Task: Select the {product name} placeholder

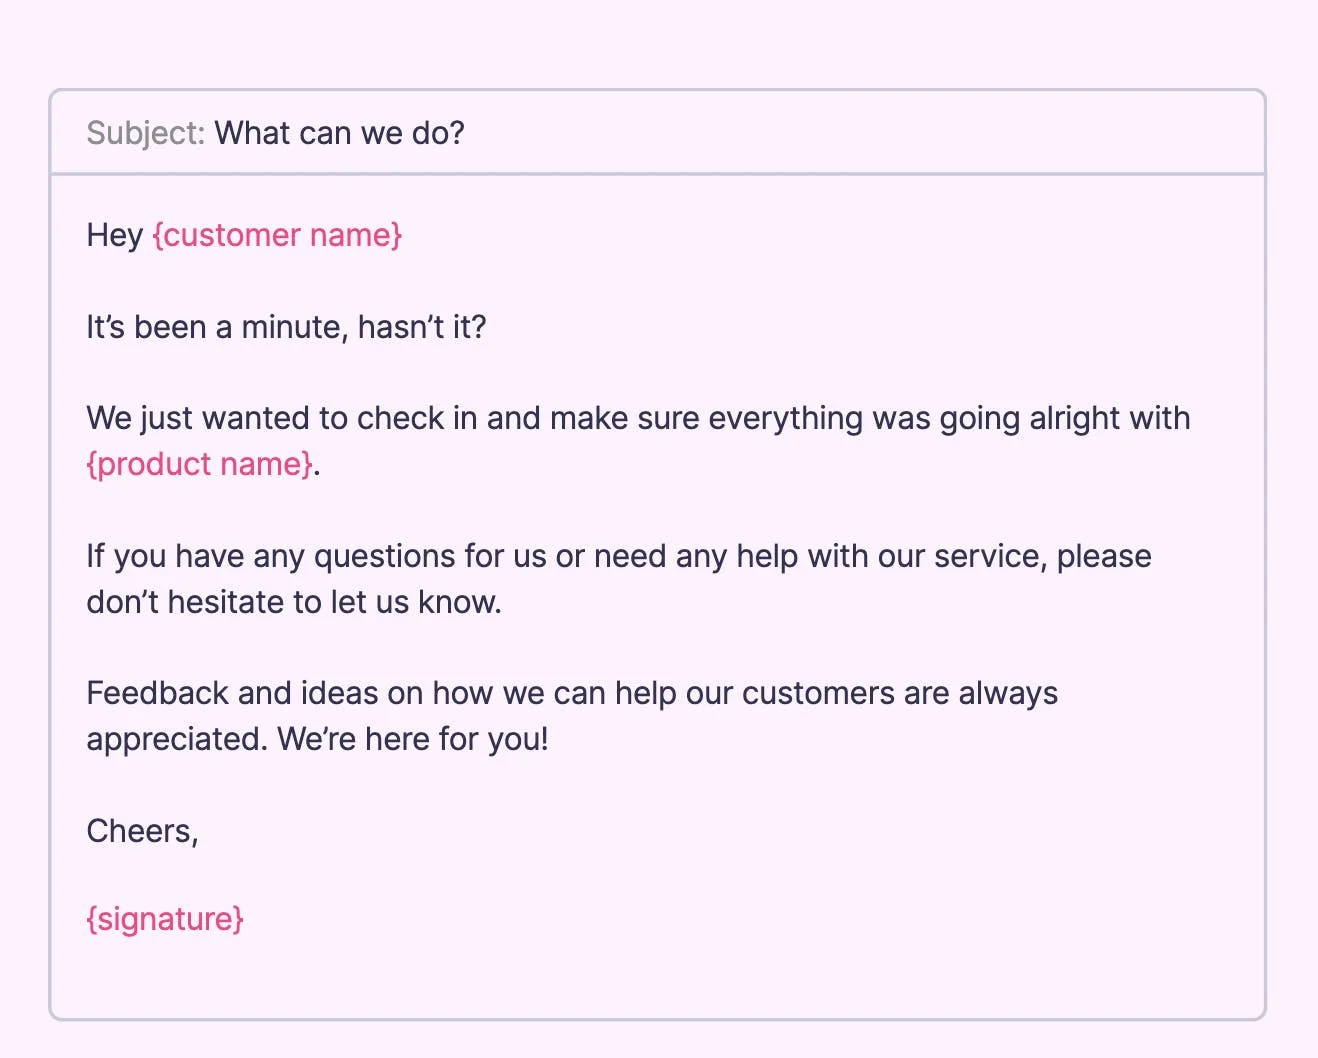Action: (200, 464)
